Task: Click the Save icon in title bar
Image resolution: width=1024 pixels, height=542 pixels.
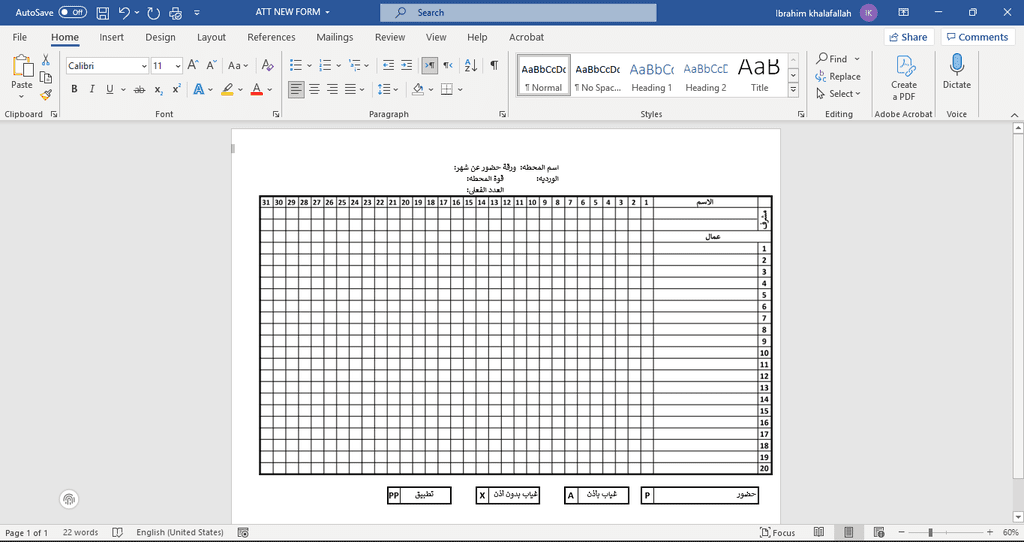Action: (103, 13)
